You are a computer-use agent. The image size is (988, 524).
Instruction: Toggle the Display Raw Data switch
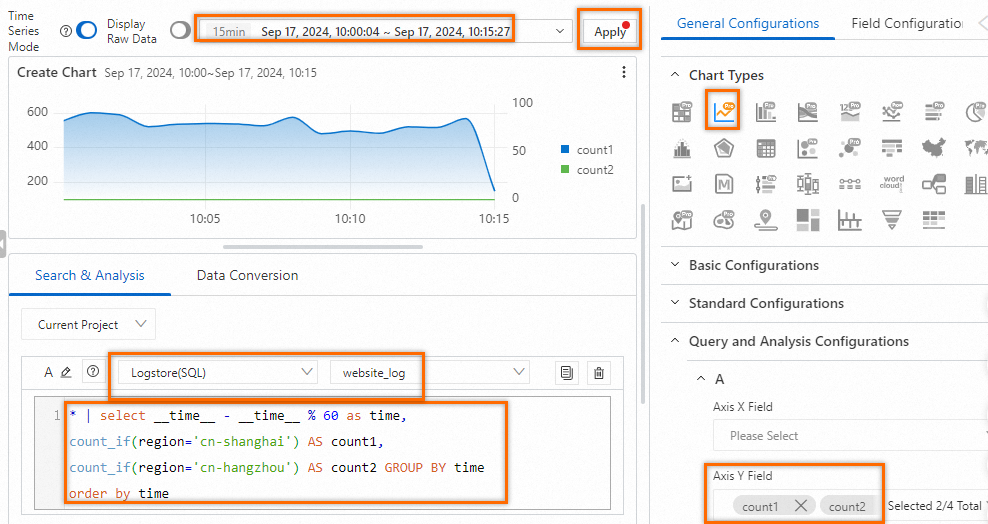(180, 30)
